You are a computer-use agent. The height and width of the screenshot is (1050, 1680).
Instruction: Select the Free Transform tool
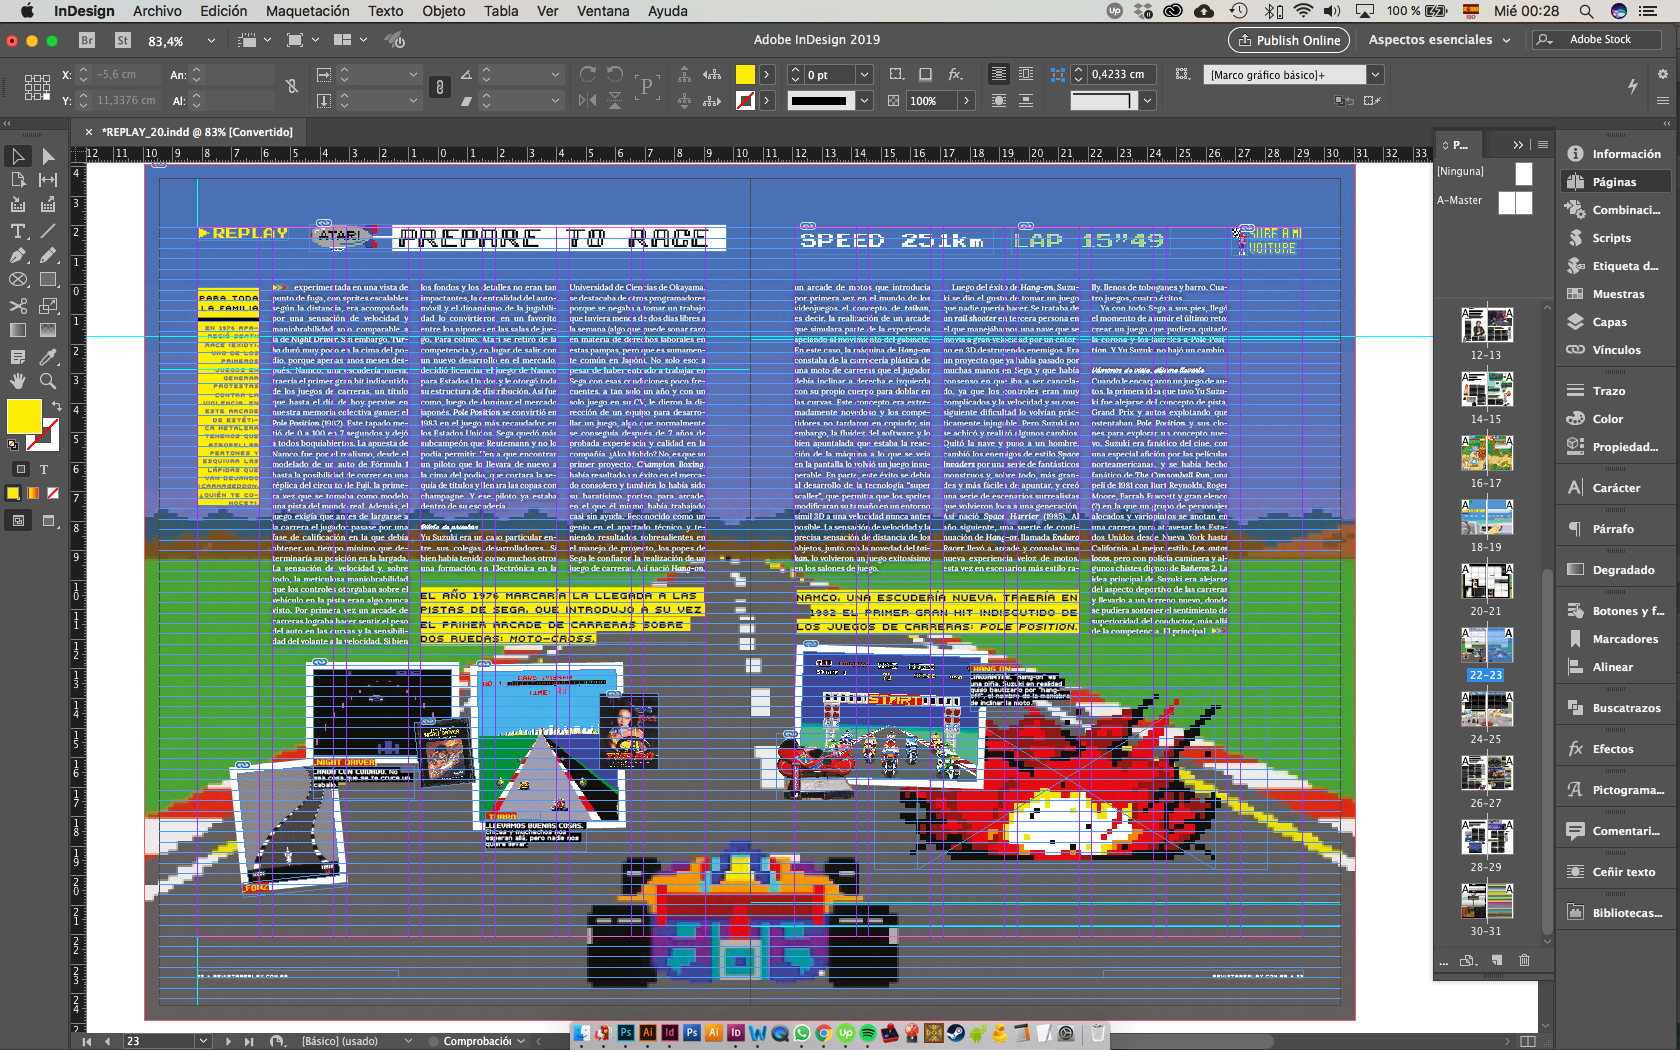[x=47, y=306]
